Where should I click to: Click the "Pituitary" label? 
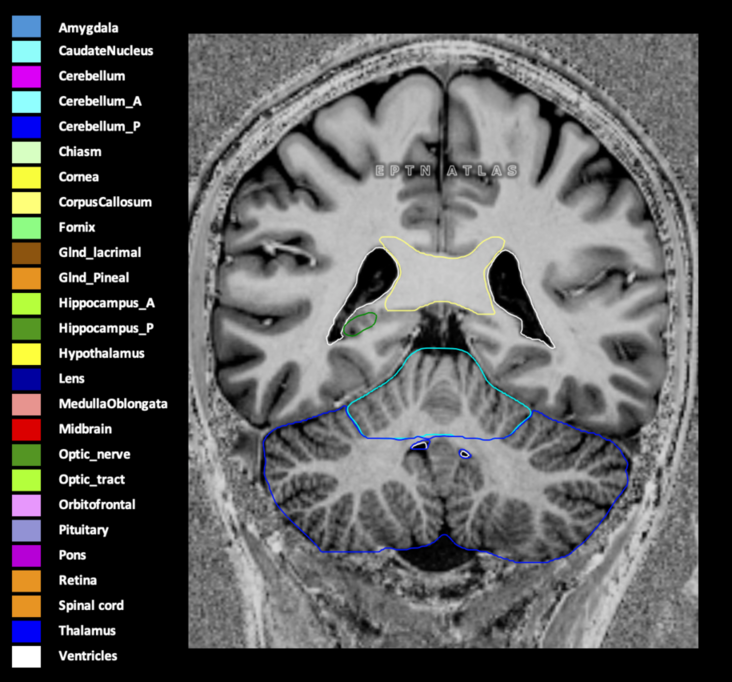(84, 530)
